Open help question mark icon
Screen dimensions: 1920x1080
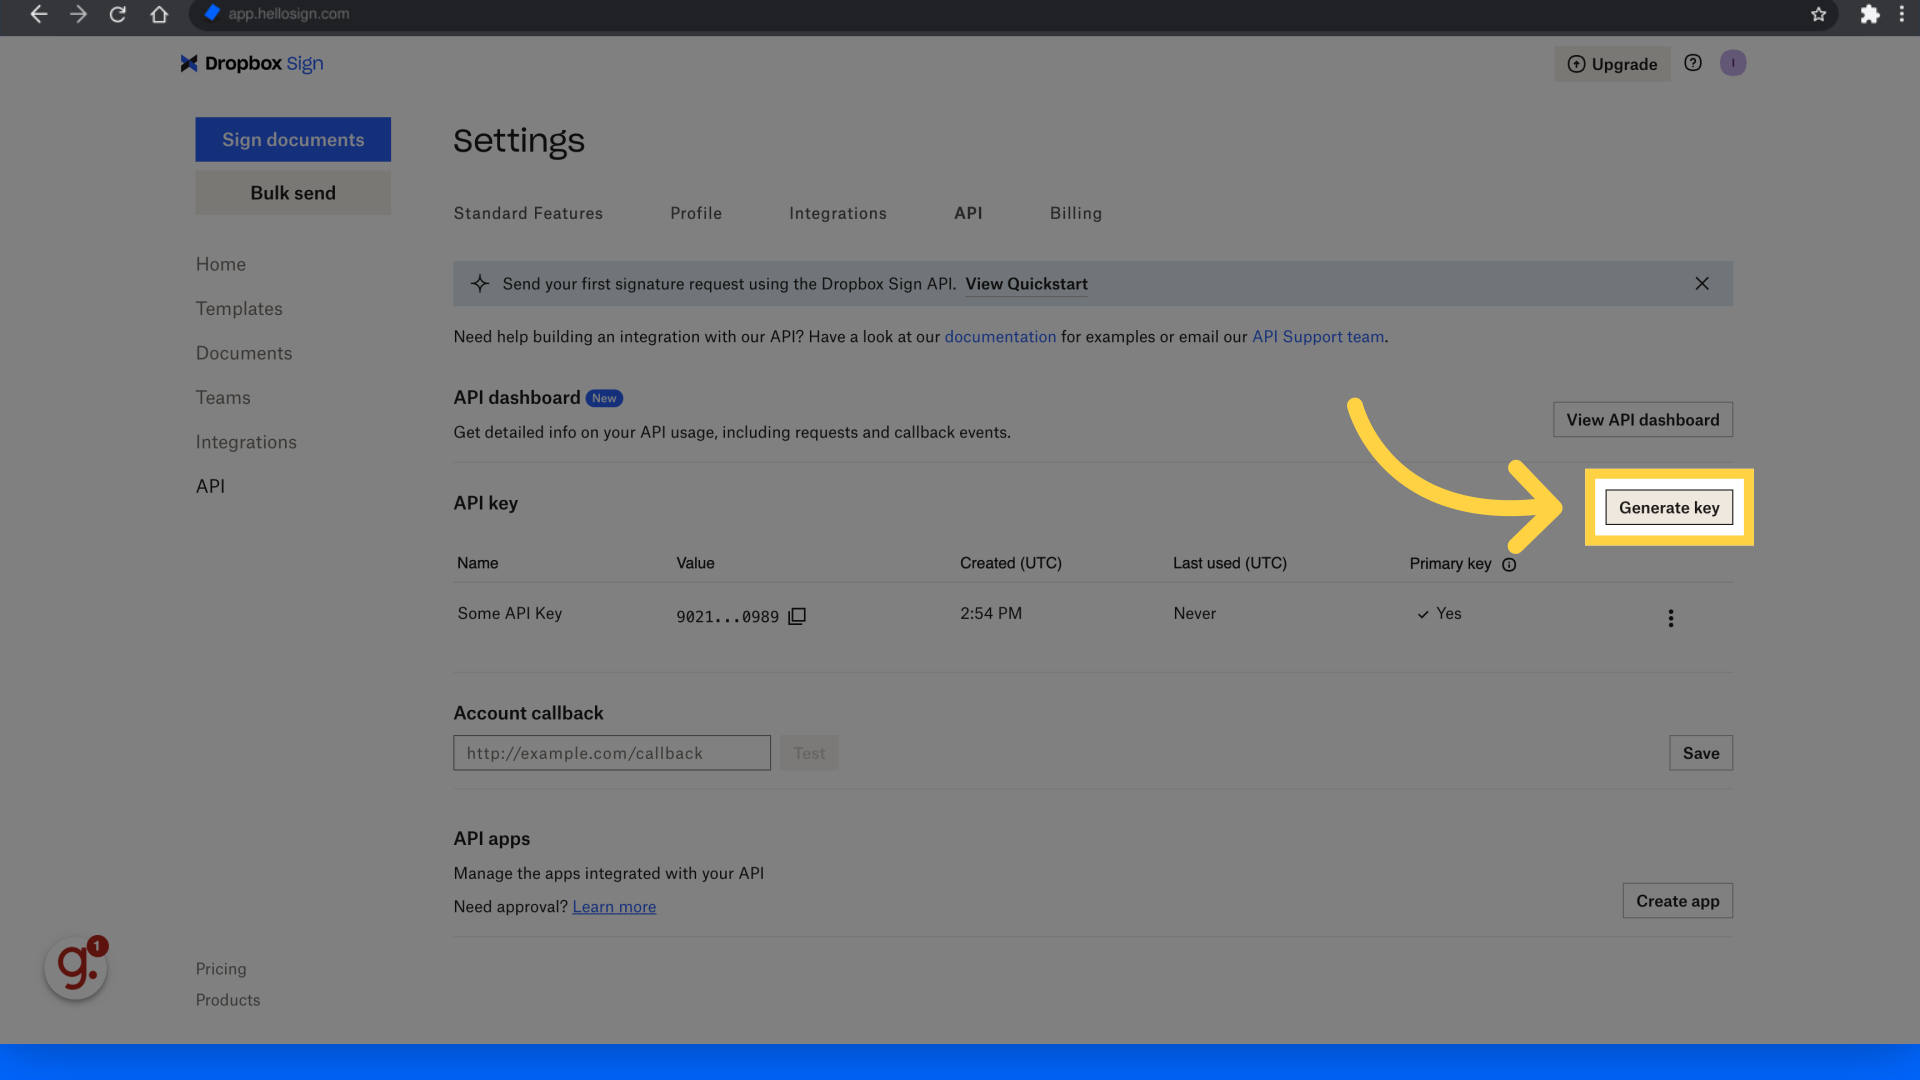pyautogui.click(x=1692, y=63)
